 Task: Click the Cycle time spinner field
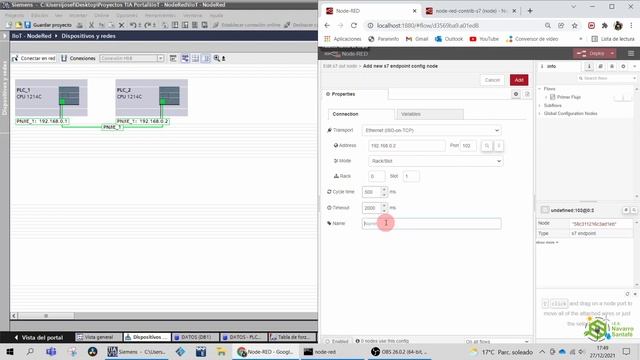click(x=374, y=192)
